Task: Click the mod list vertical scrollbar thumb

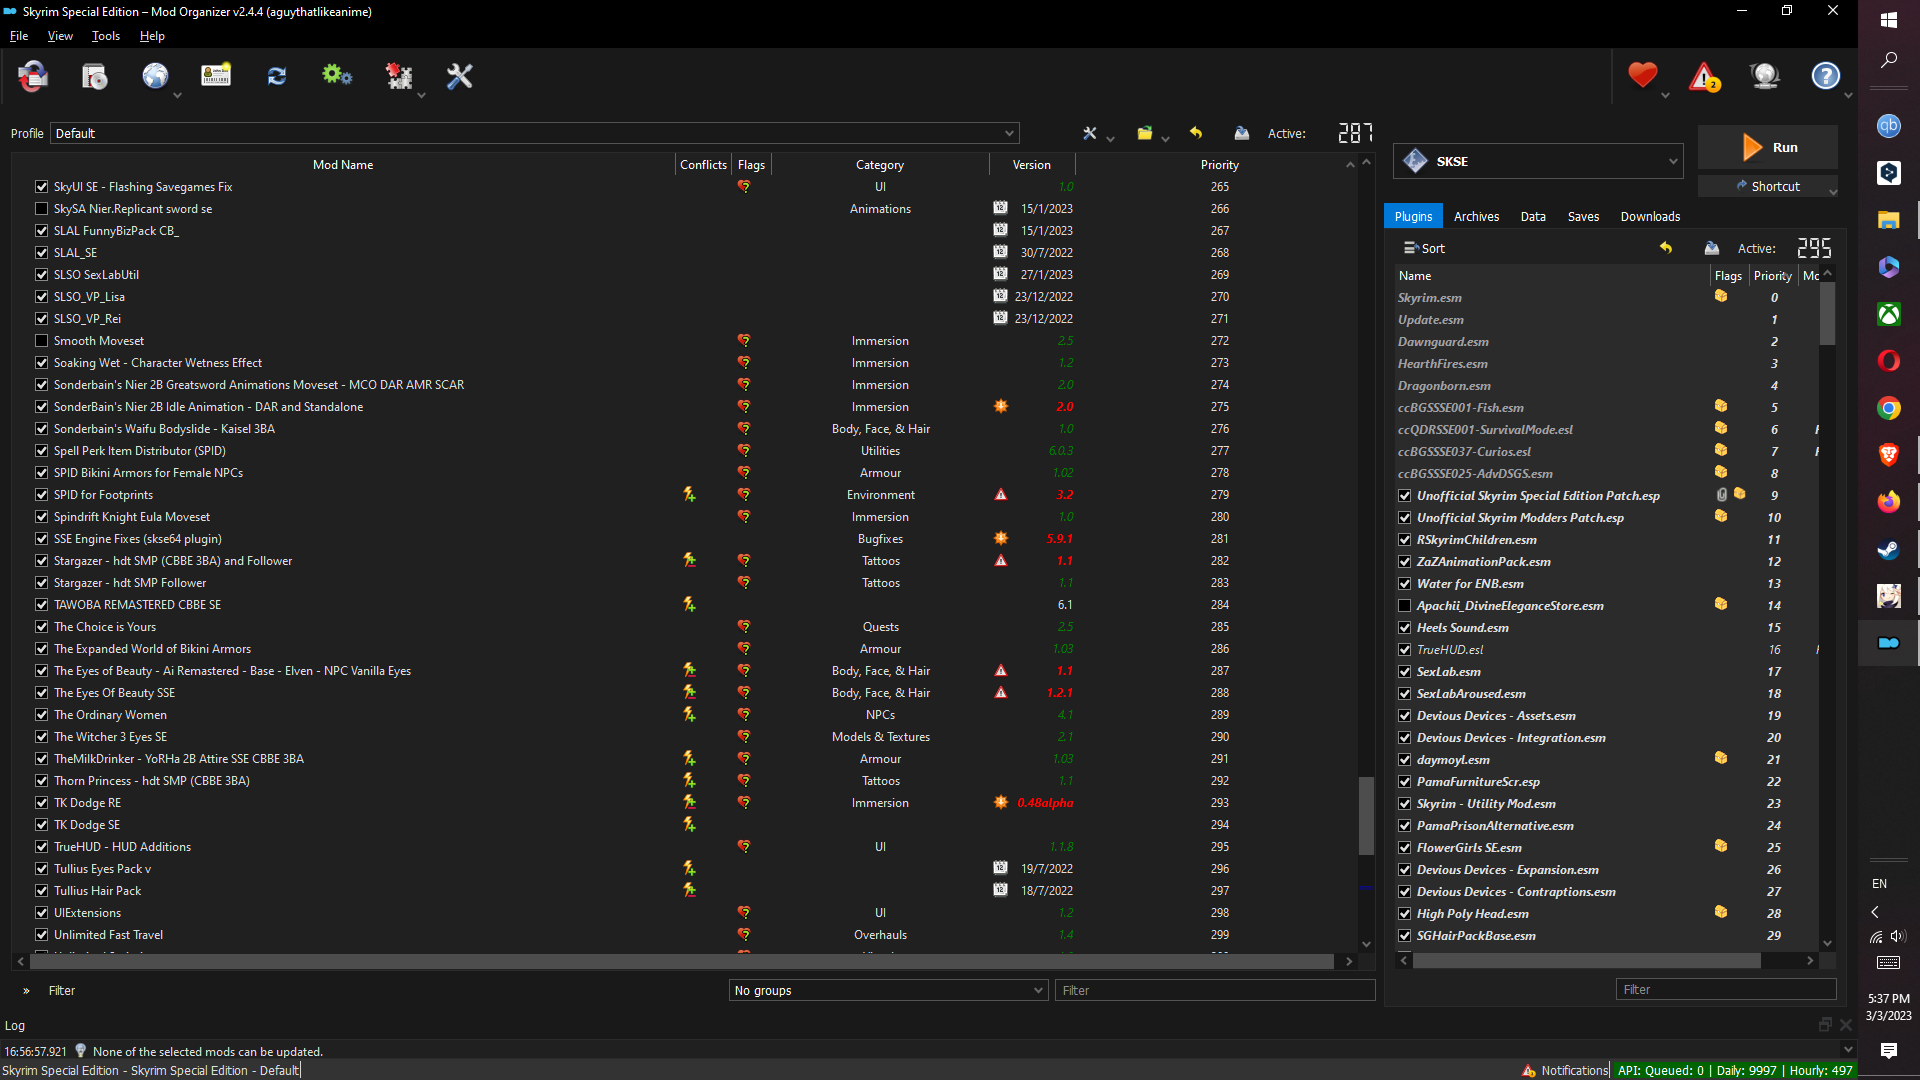Action: (1366, 816)
